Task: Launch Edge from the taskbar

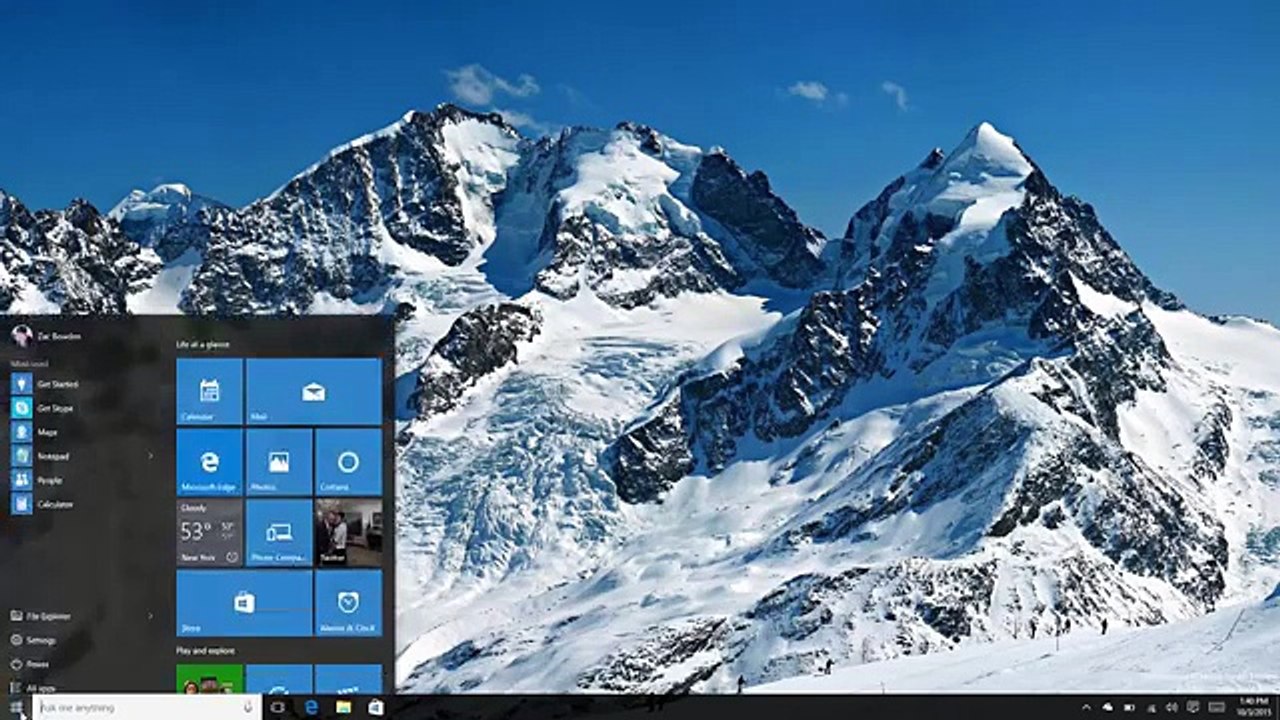Action: tap(311, 707)
